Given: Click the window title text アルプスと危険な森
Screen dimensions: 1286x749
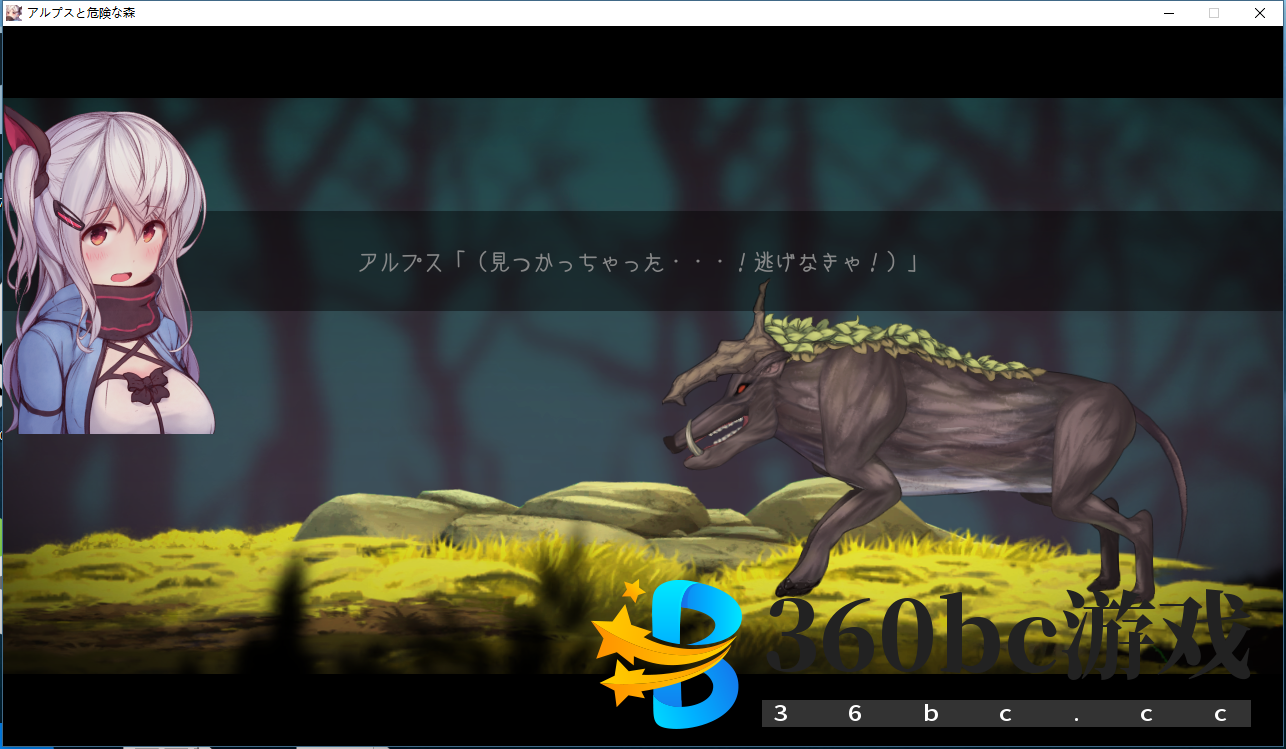Looking at the screenshot, I should tap(83, 13).
